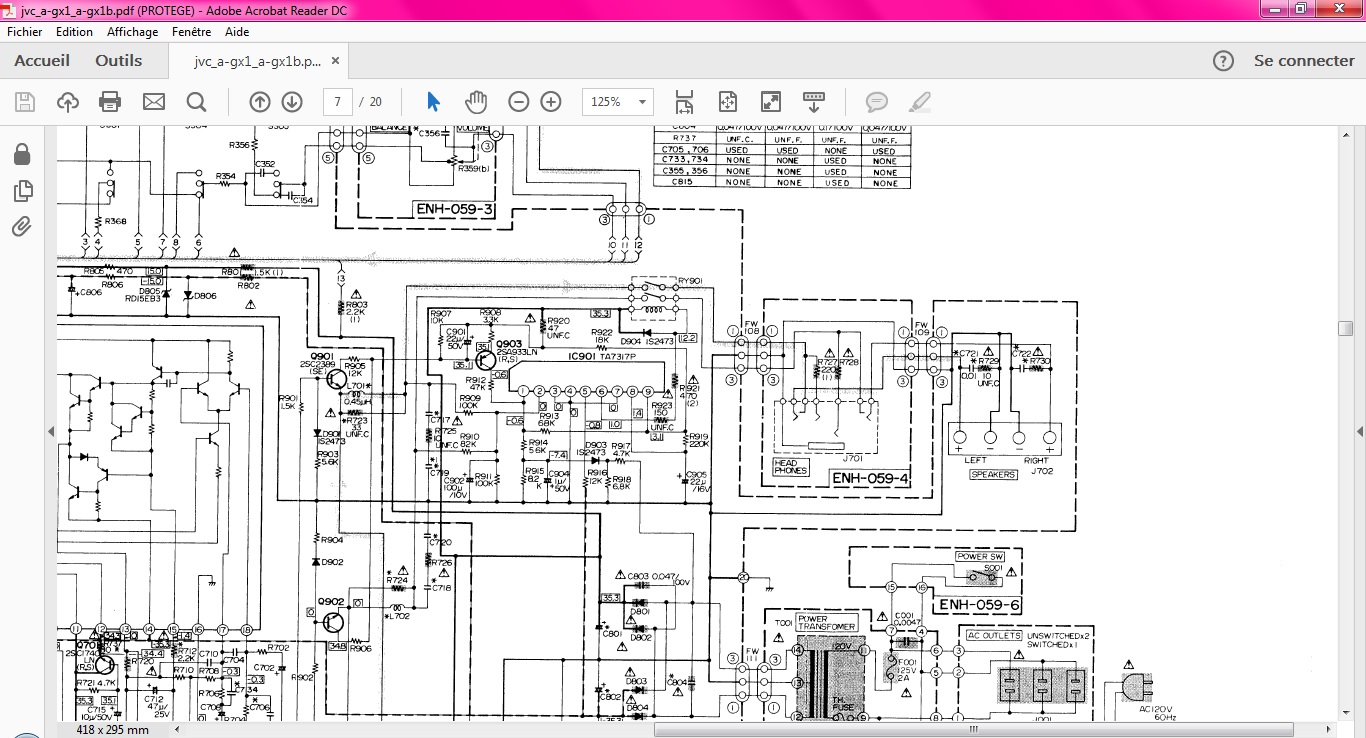Click the fit width scrolling icon

[684, 101]
